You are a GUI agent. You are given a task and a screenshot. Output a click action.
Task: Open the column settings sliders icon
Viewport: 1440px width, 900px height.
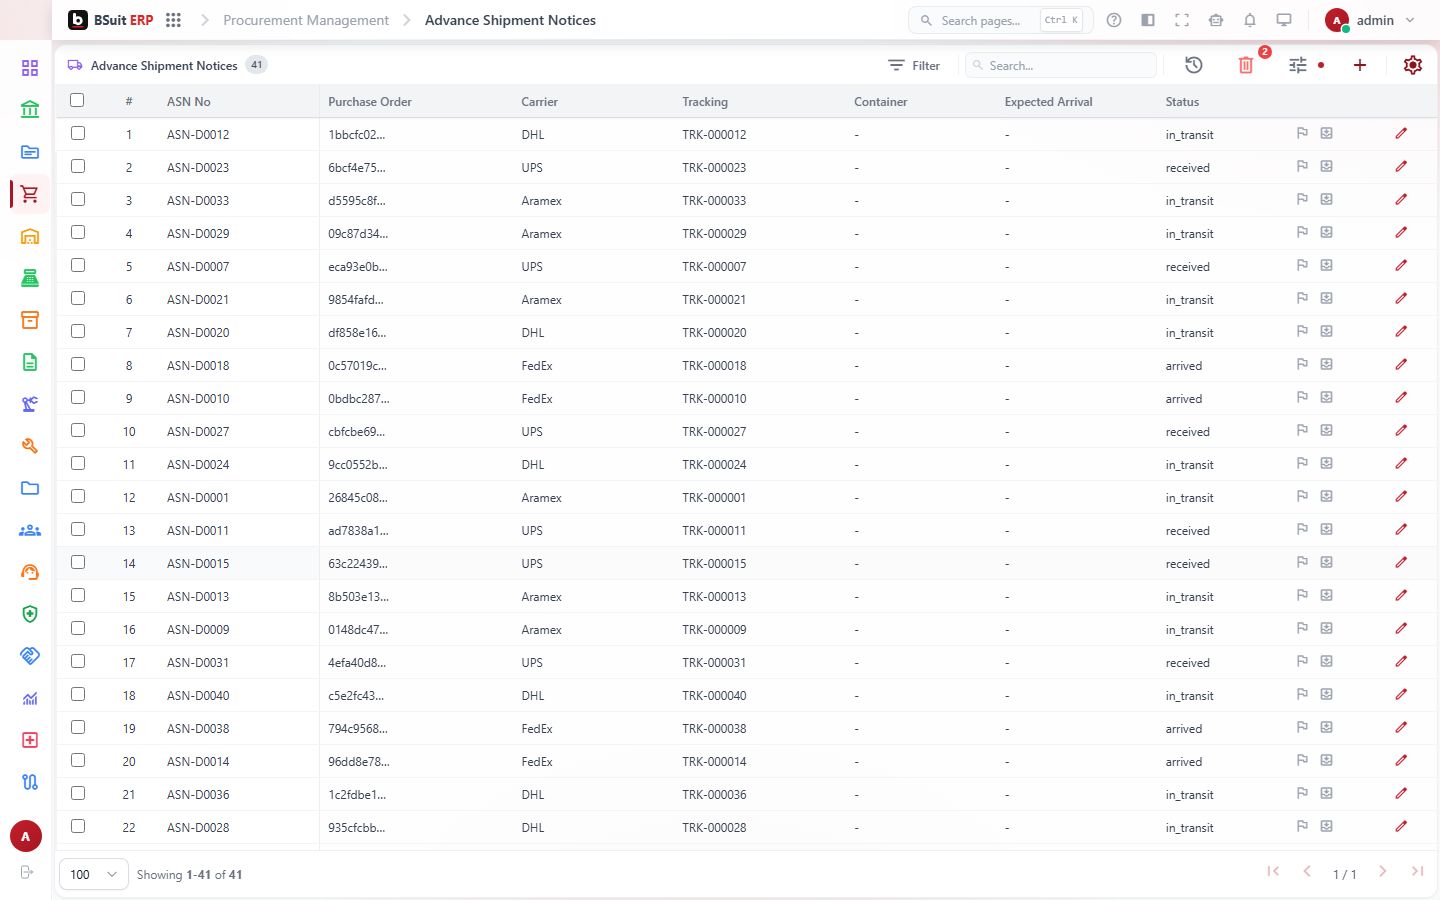click(1298, 65)
